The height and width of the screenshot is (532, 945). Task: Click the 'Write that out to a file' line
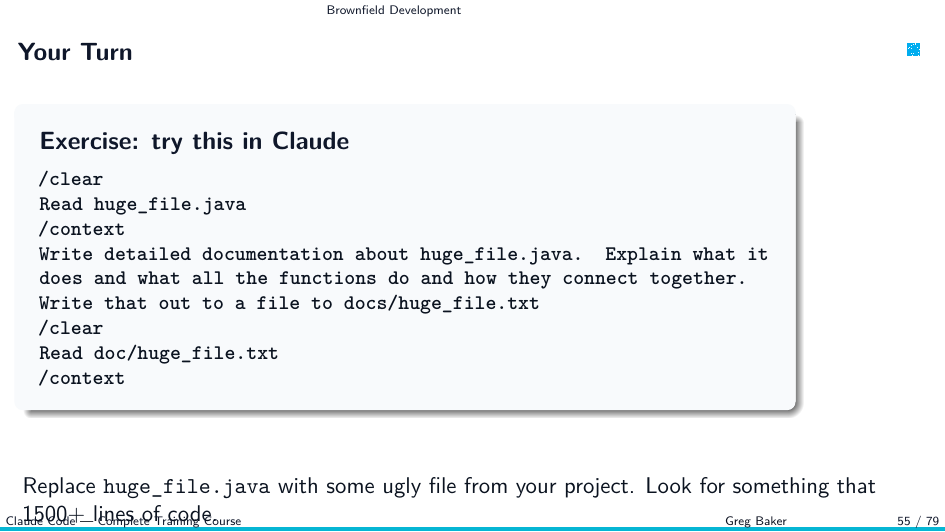coord(289,303)
